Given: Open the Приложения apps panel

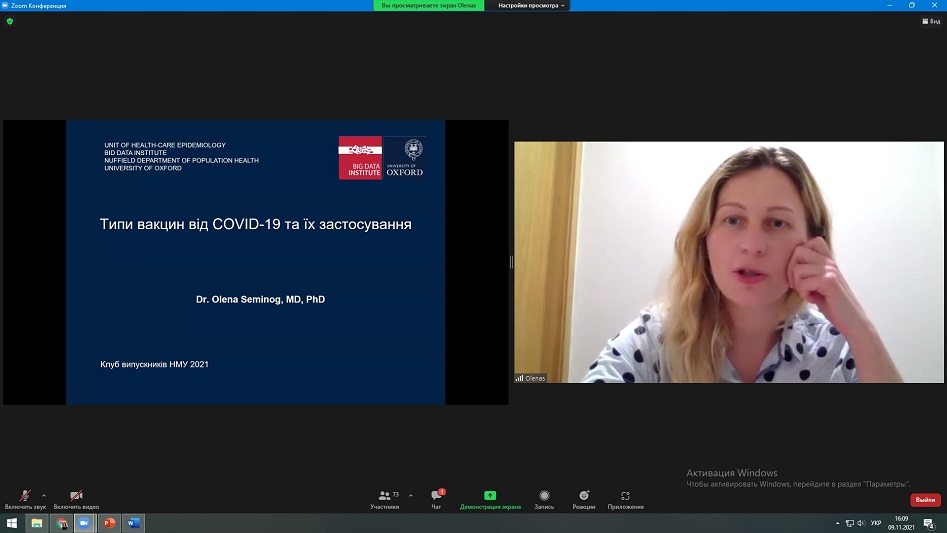Looking at the screenshot, I should click(x=625, y=496).
